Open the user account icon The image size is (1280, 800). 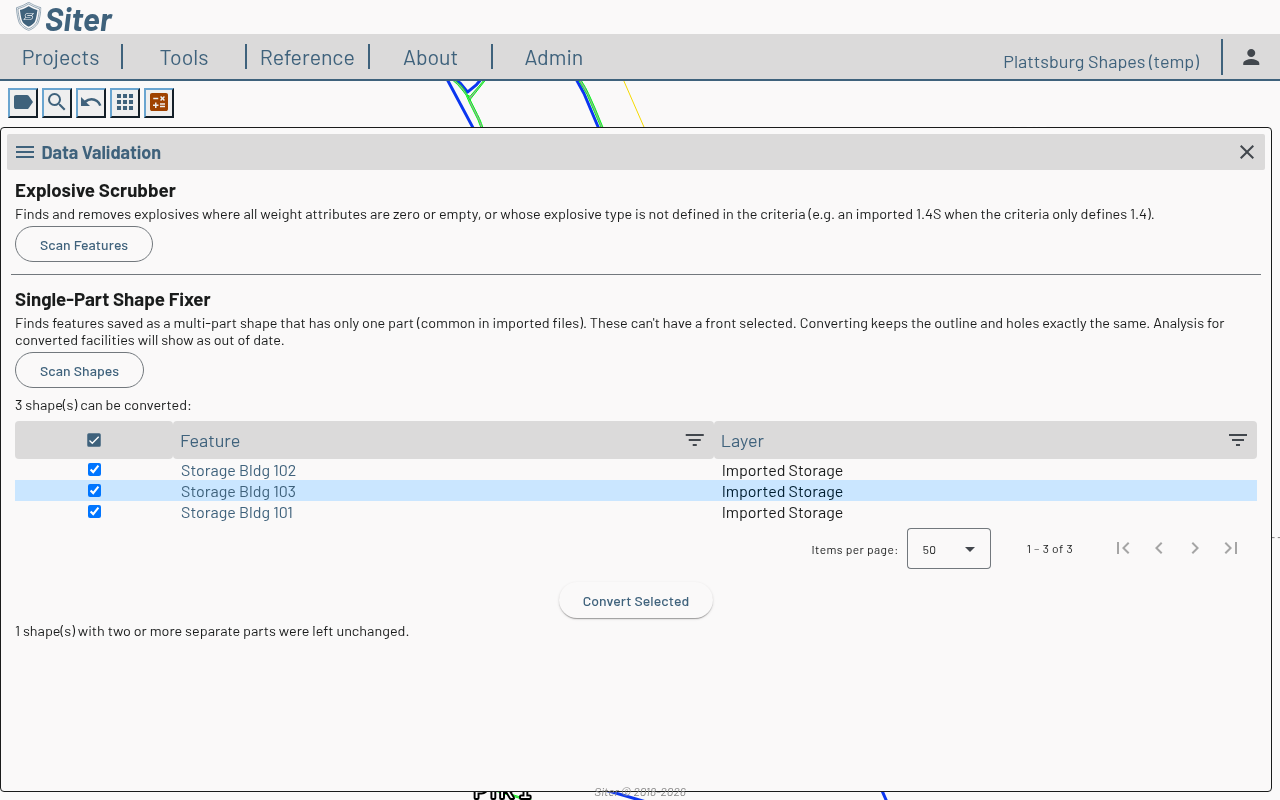1251,57
